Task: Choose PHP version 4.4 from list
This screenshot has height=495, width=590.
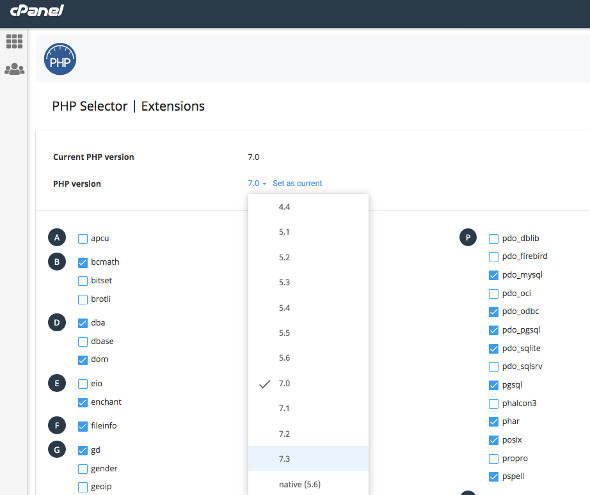Action: (x=308, y=207)
